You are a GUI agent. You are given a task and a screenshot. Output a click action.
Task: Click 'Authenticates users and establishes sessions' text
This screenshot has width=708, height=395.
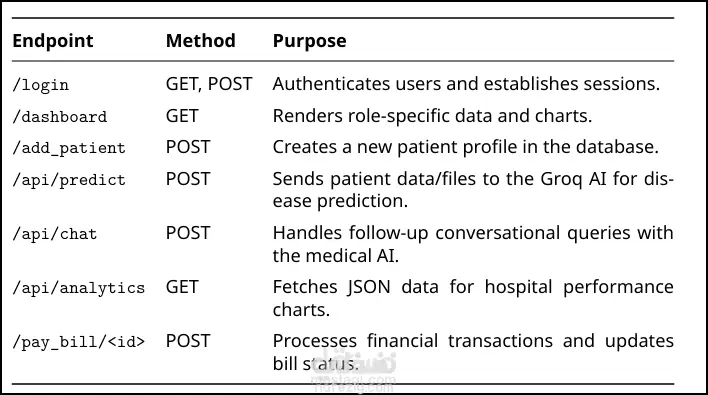[x=466, y=84]
